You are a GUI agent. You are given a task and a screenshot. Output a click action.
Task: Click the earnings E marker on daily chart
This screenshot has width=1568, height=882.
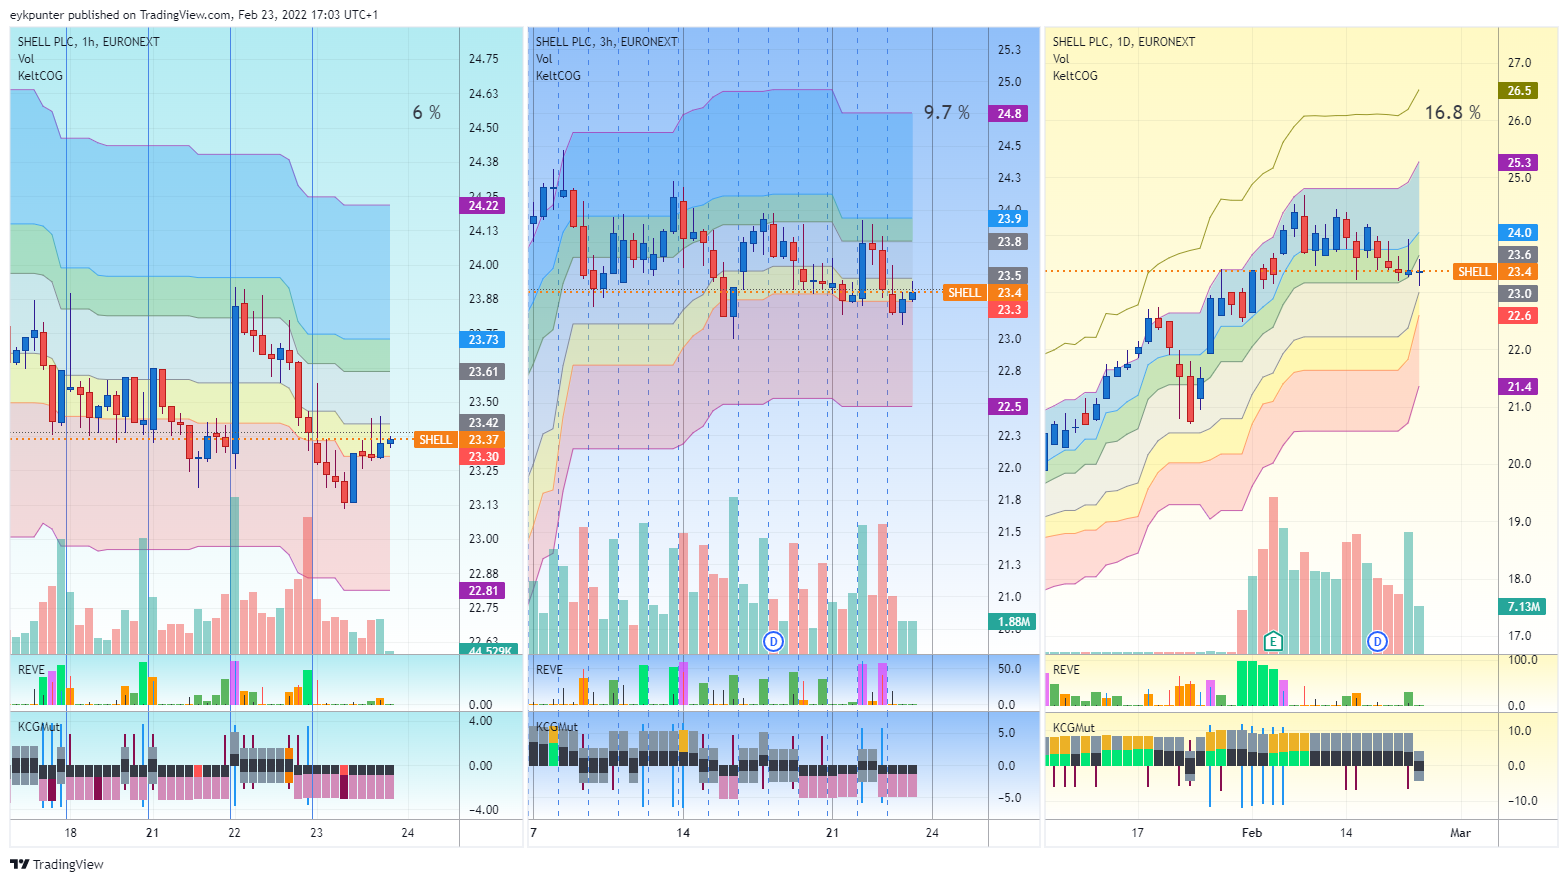[1273, 642]
